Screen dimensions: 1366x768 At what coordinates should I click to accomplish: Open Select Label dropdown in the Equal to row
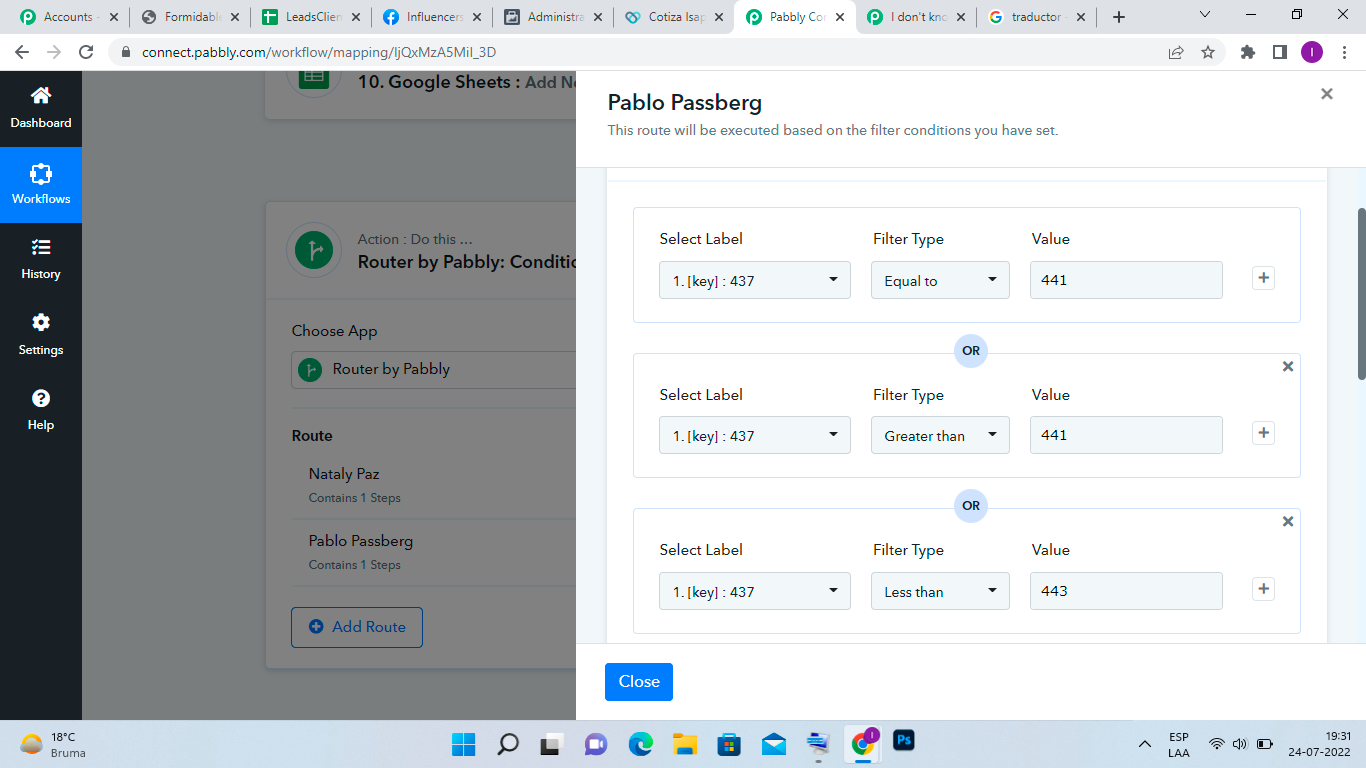click(755, 280)
